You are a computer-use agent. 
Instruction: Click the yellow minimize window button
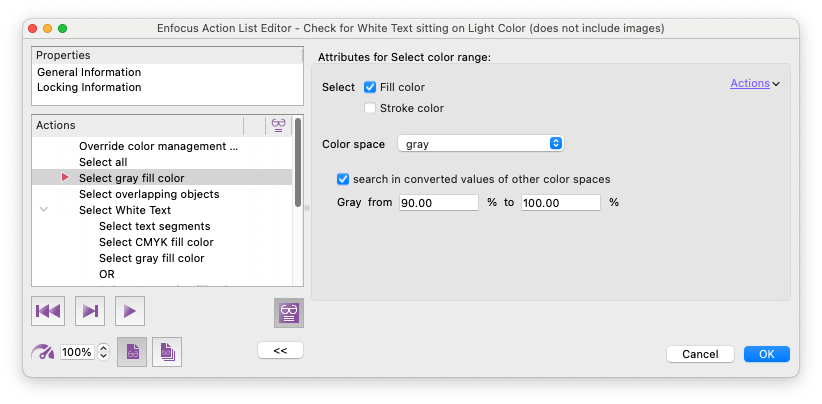click(48, 28)
